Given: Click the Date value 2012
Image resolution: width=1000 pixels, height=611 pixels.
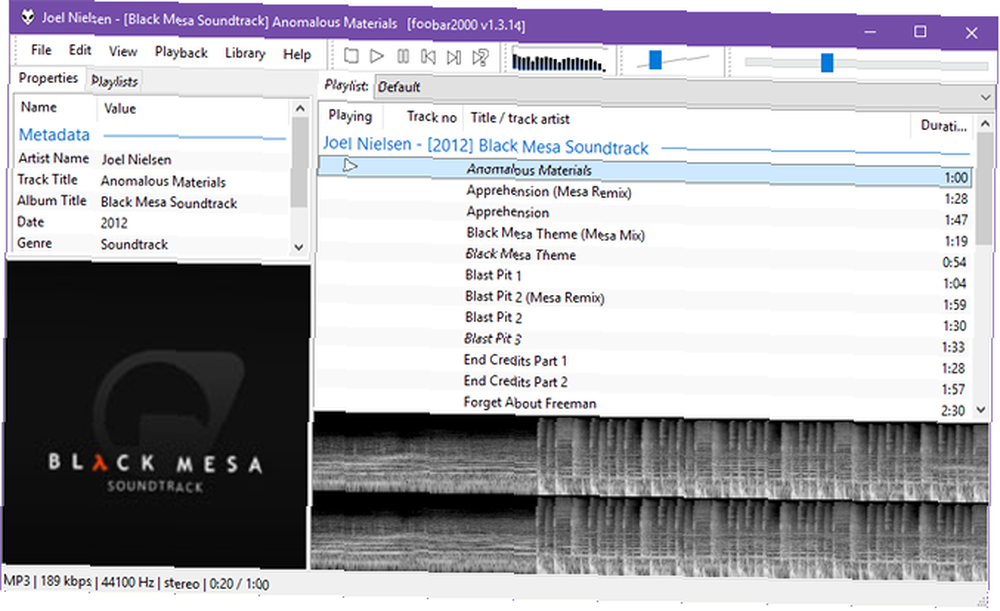Looking at the screenshot, I should (x=114, y=223).
